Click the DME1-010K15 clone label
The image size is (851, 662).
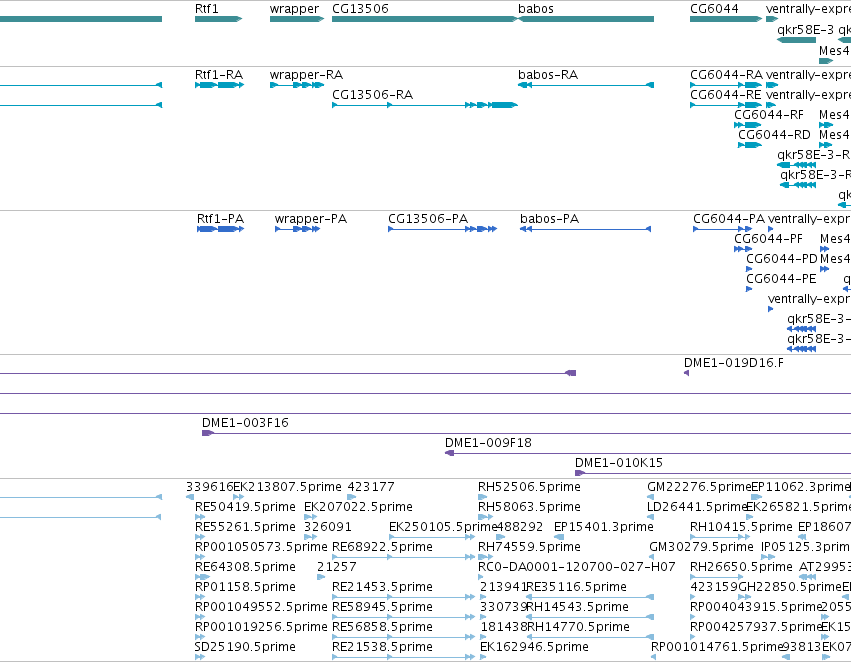[x=619, y=463]
